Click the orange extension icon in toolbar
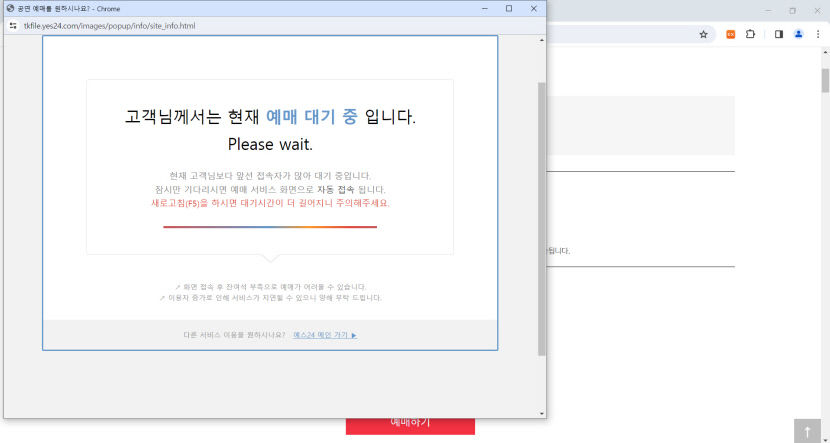The width and height of the screenshot is (830, 443). click(731, 34)
